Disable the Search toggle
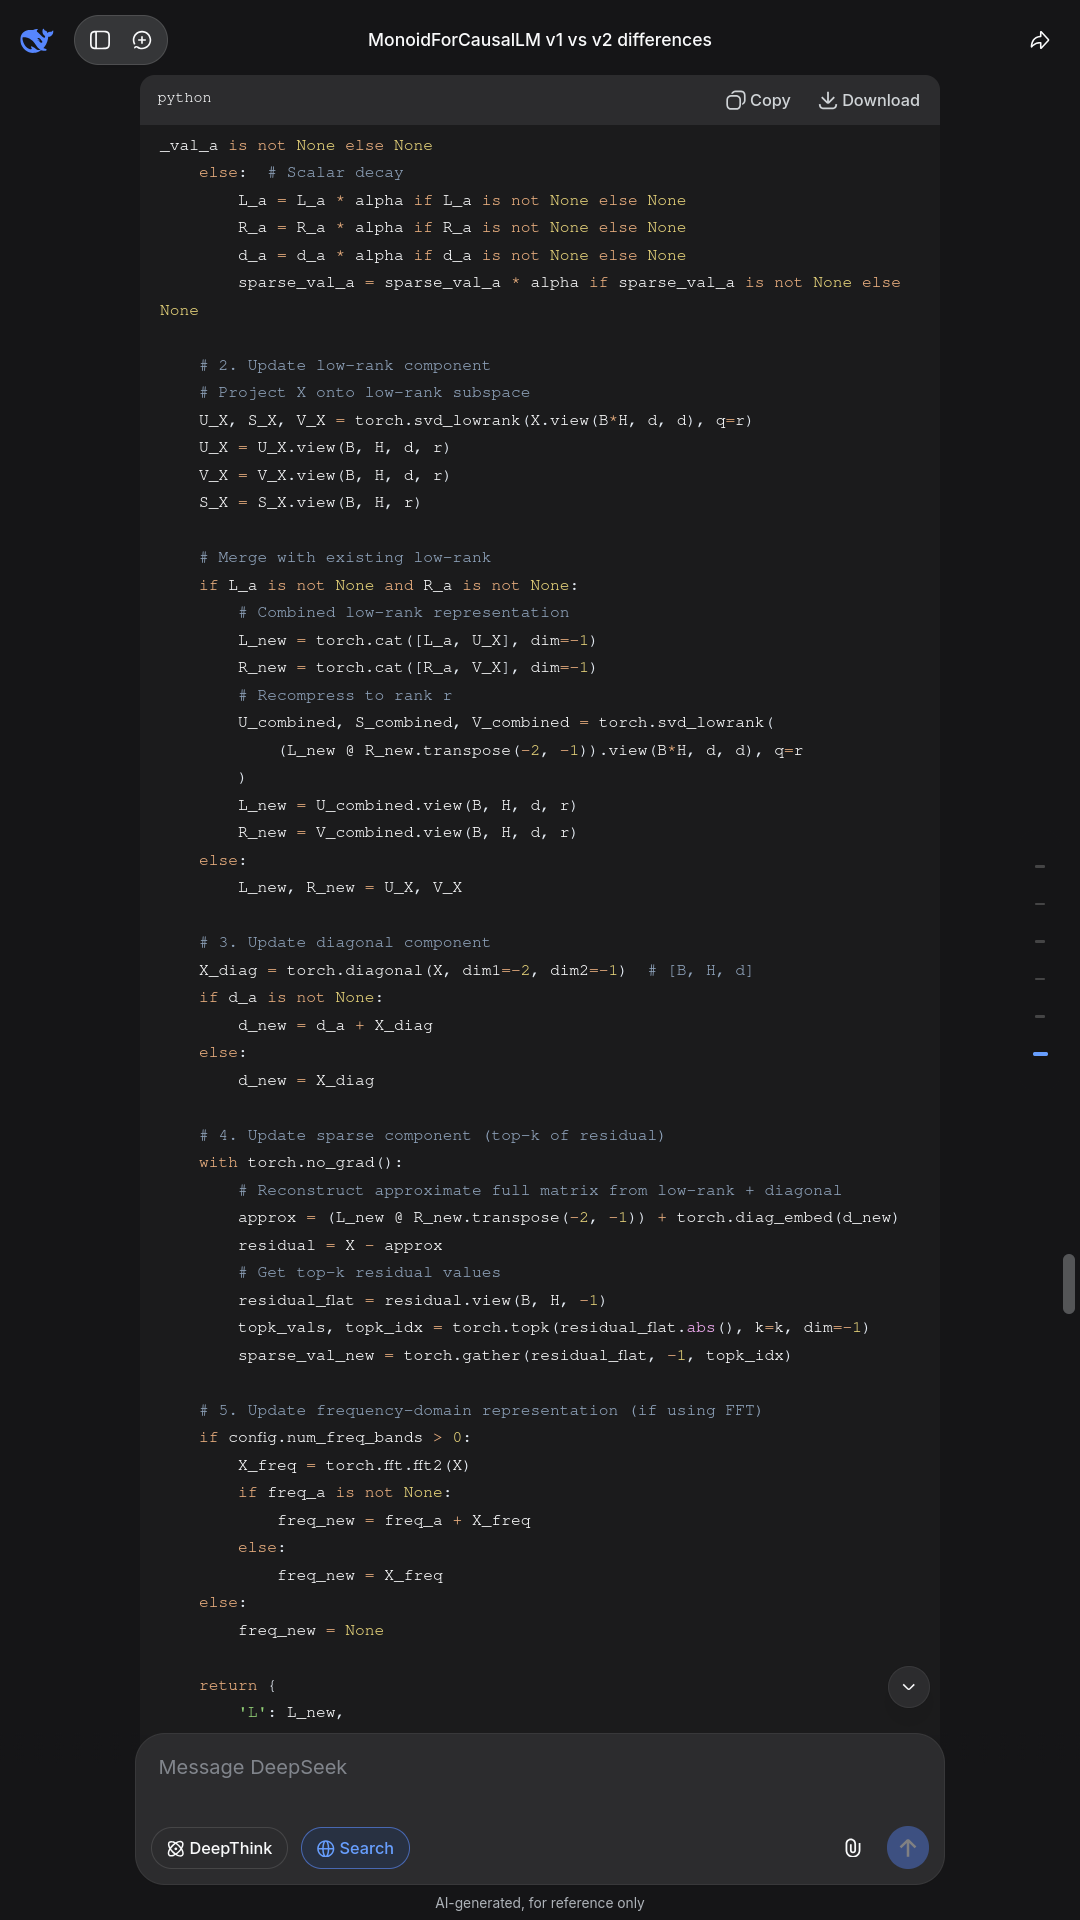Screen dimensions: 1080x1920 click(355, 1848)
